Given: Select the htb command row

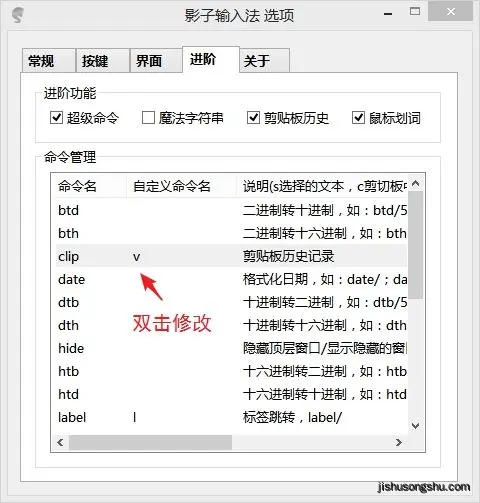Looking at the screenshot, I should point(231,371).
